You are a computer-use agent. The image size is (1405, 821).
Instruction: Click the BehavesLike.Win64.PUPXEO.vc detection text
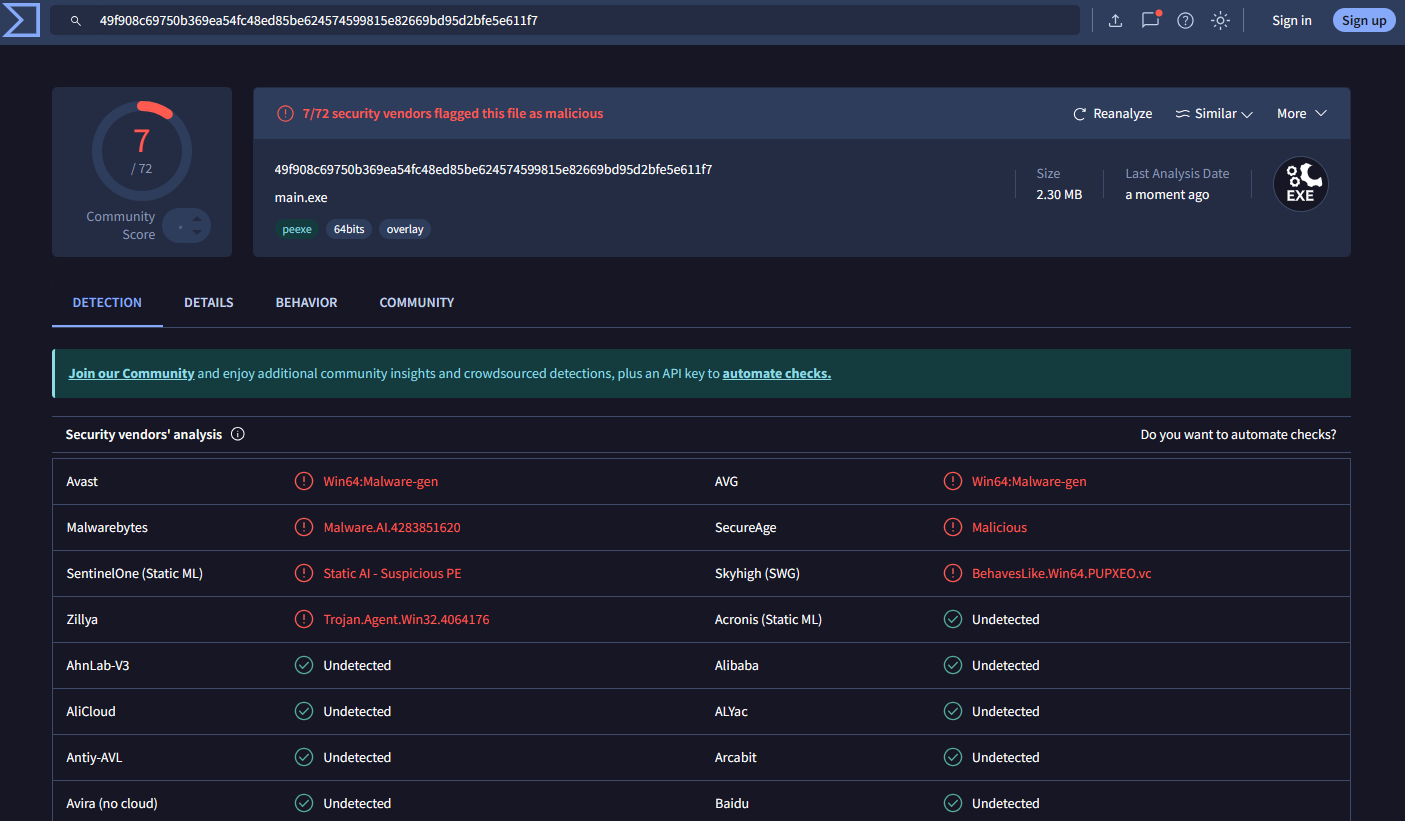[x=1062, y=573]
